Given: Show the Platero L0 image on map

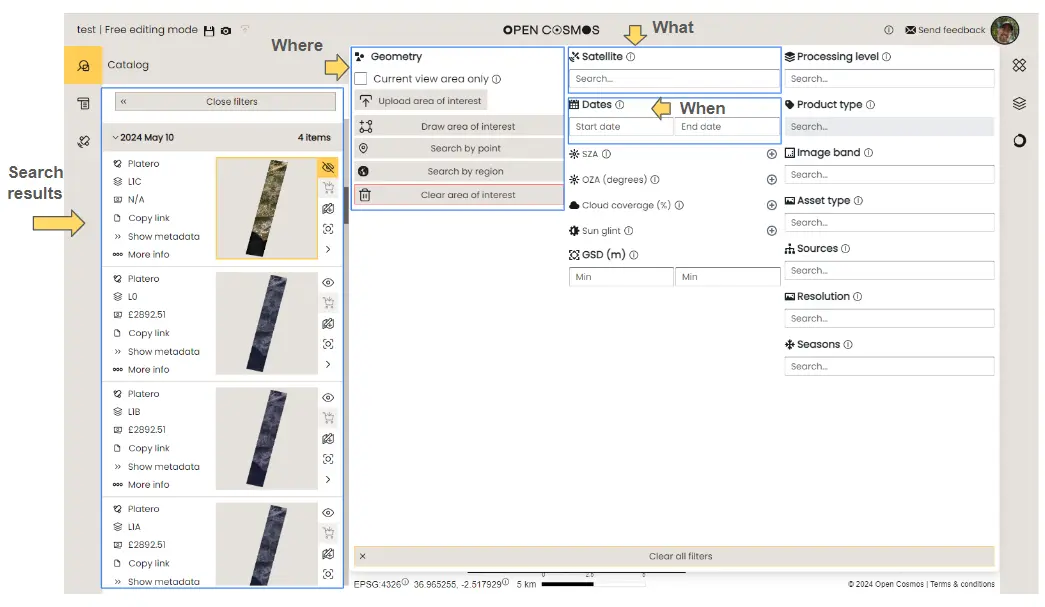Looking at the screenshot, I should pos(327,282).
